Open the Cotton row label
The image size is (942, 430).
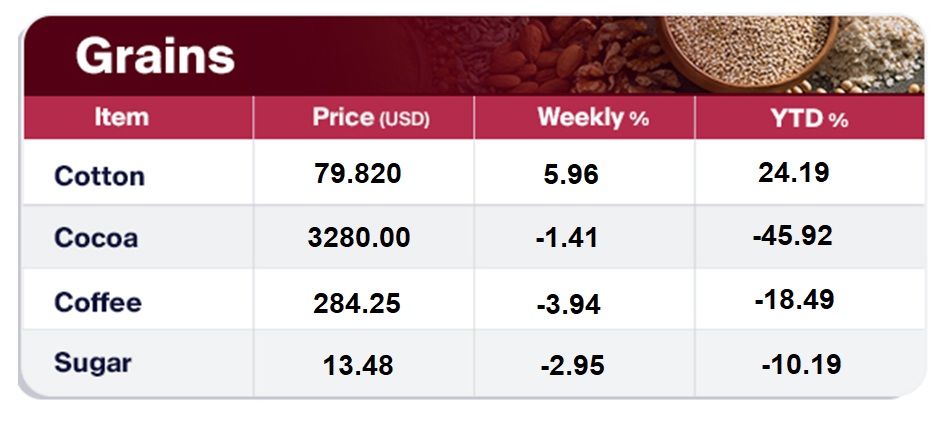pyautogui.click(x=99, y=176)
